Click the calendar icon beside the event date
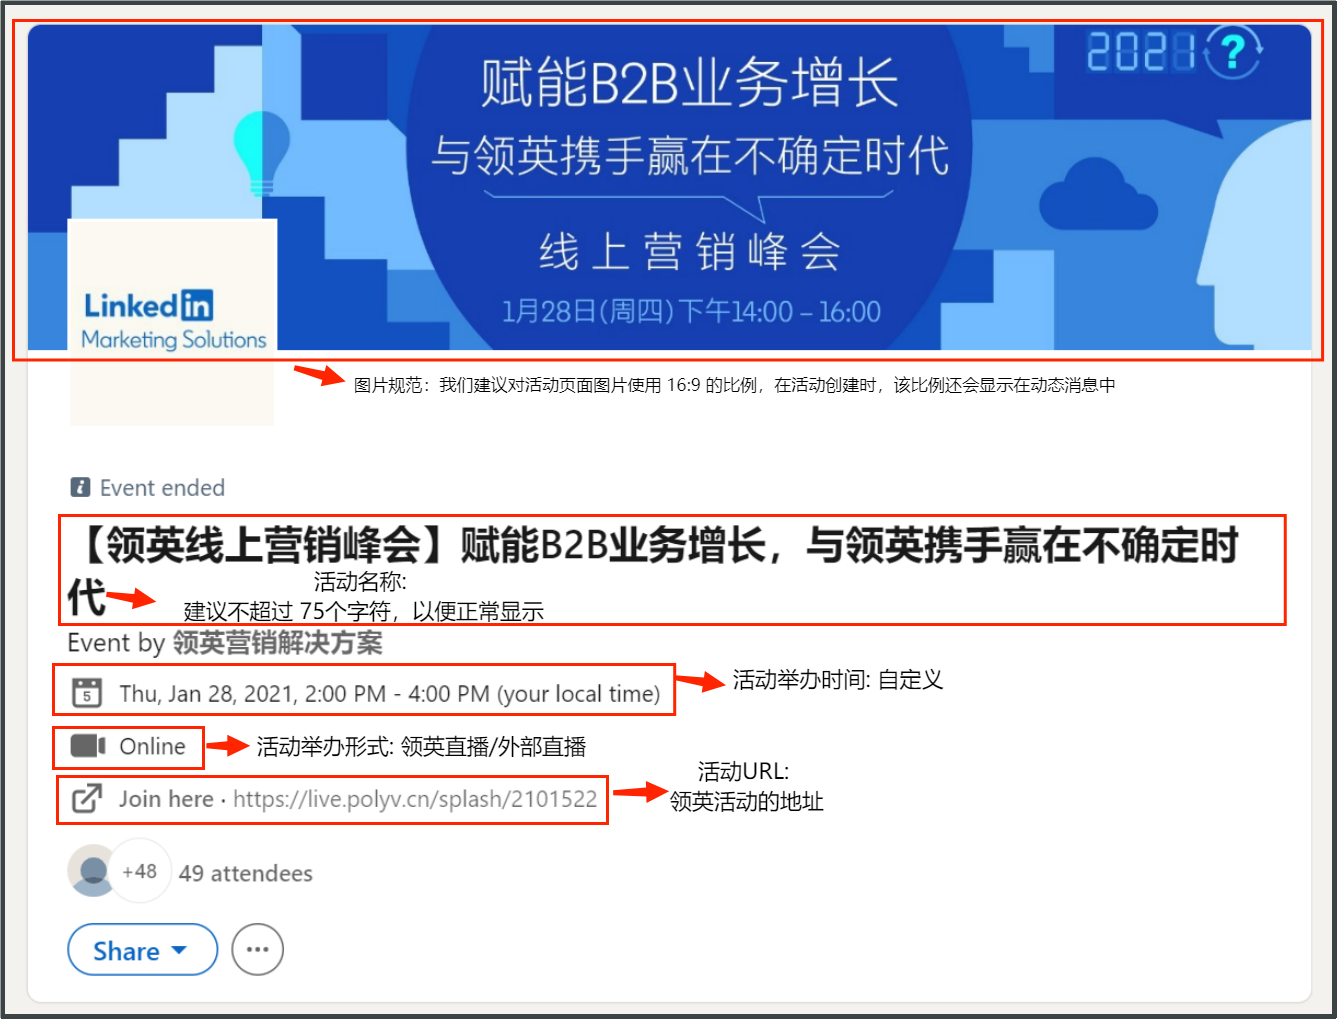Image resolution: width=1337 pixels, height=1019 pixels. click(x=87, y=693)
